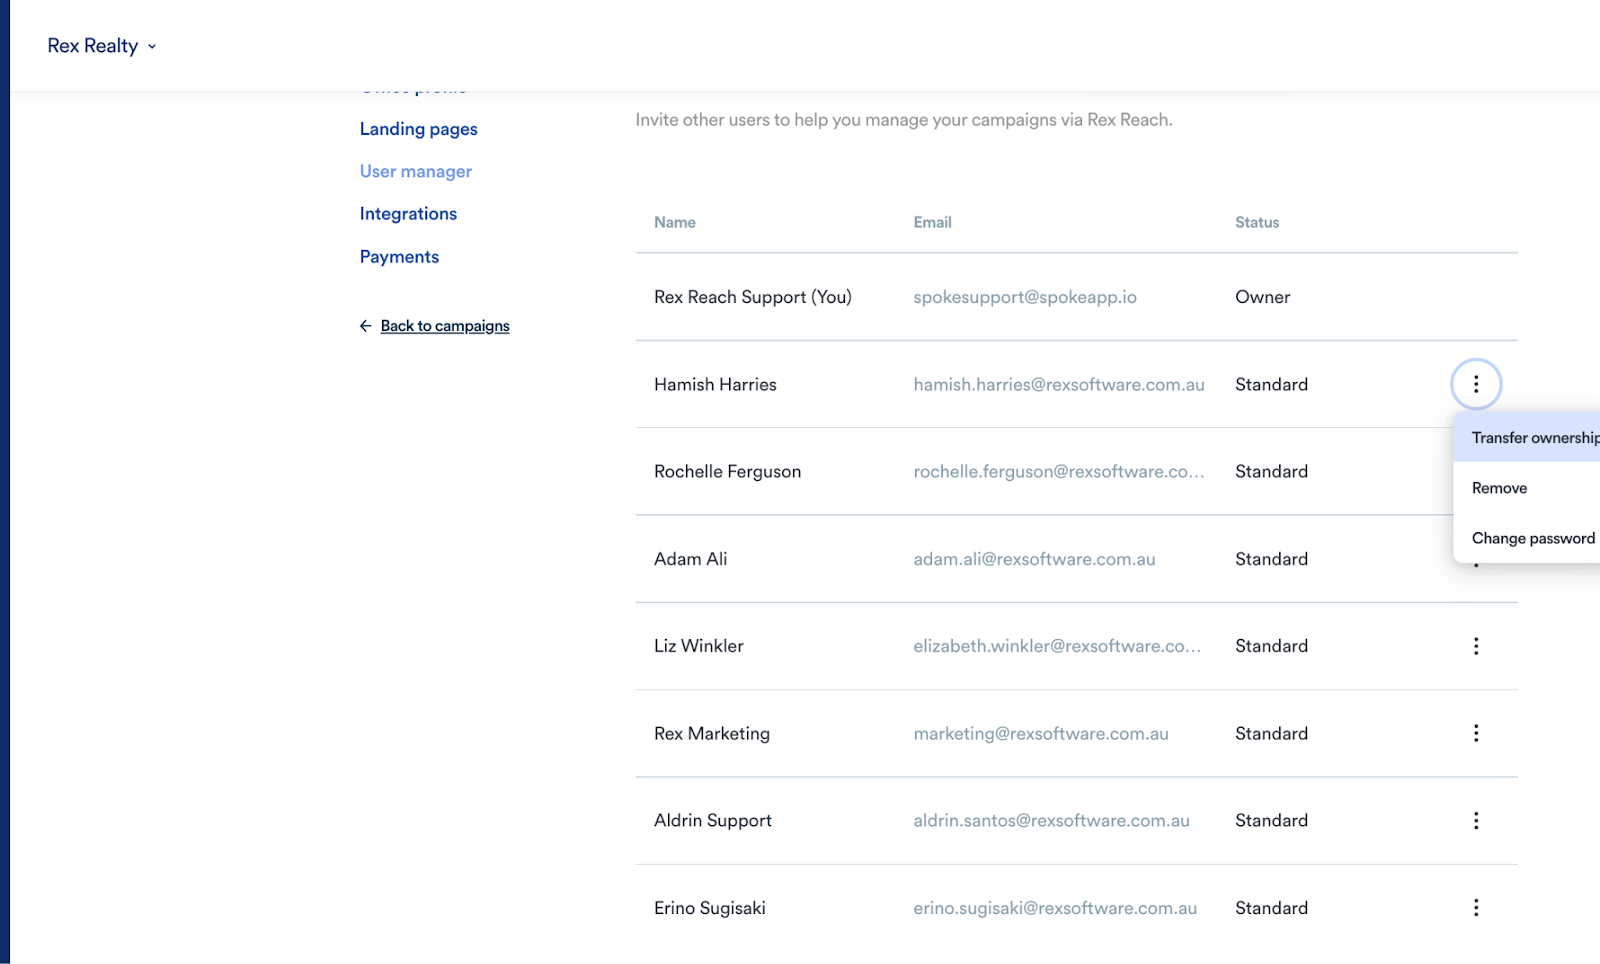The height and width of the screenshot is (964, 1600).
Task: Click the back arrow beside Back to campaigns
Action: [365, 326]
